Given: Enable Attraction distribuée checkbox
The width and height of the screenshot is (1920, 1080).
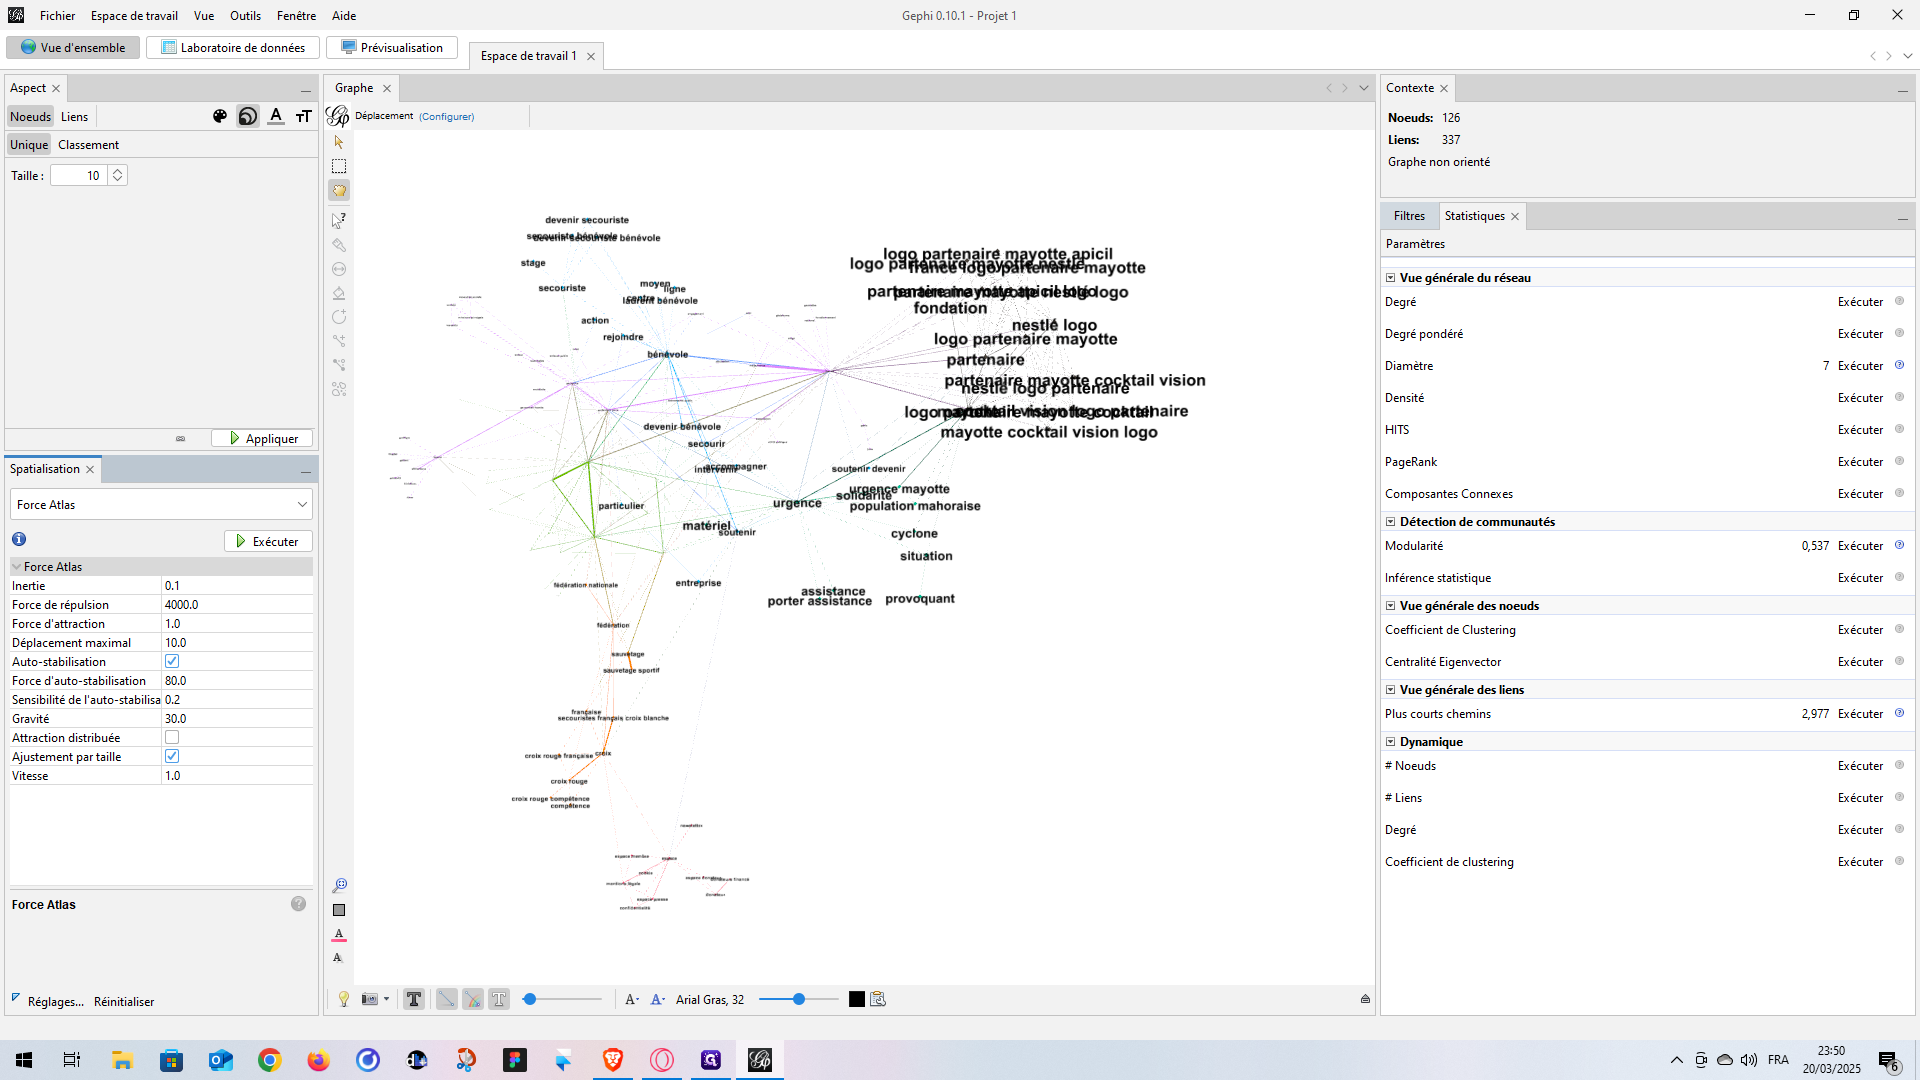Looking at the screenshot, I should 172,737.
